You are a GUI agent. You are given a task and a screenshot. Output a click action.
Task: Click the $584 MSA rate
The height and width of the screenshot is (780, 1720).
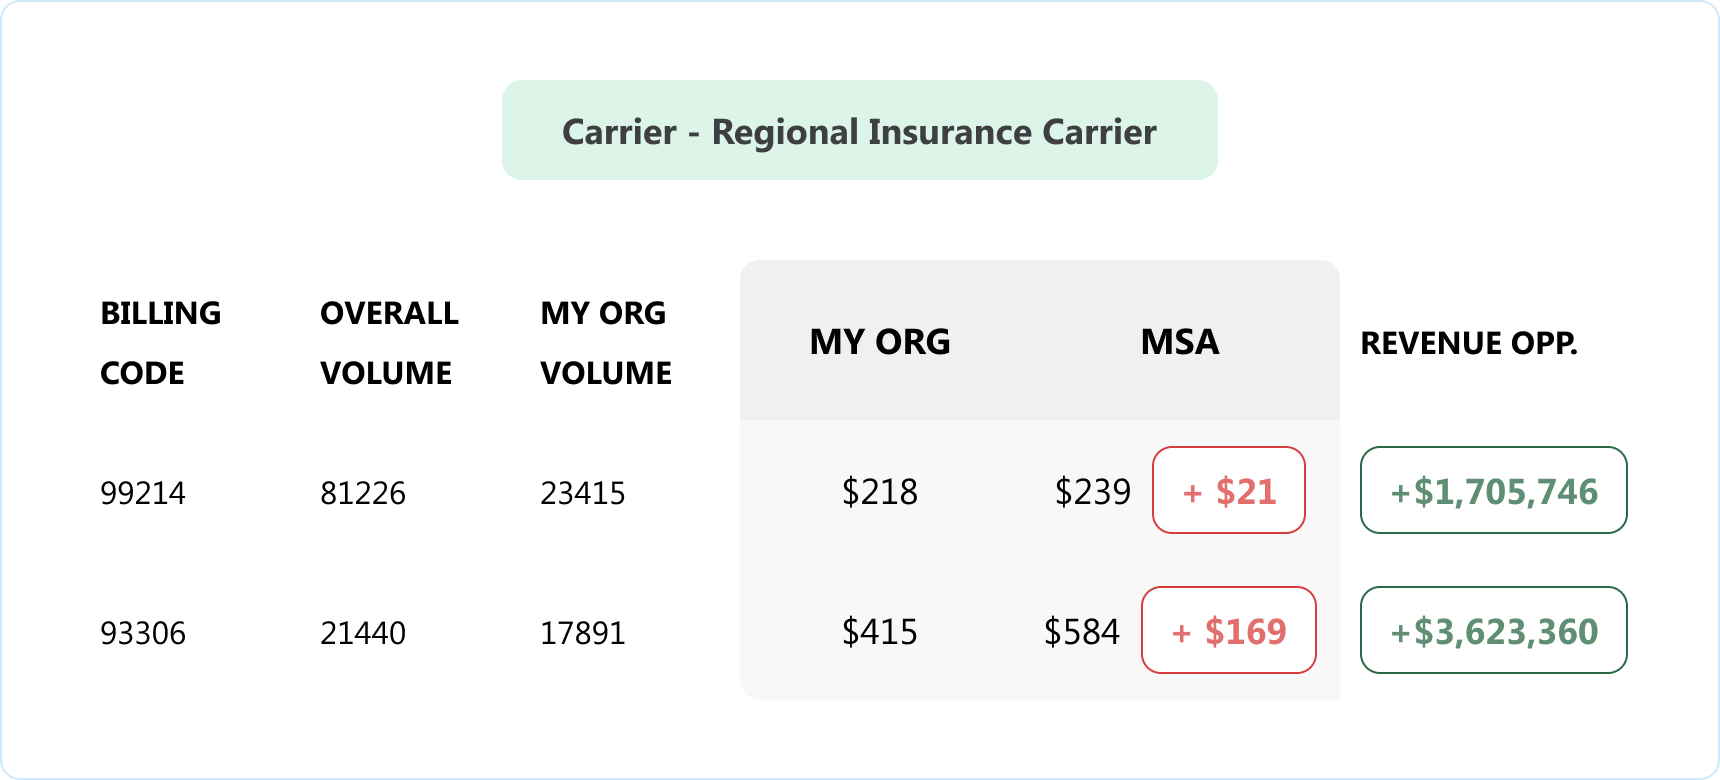pos(1082,632)
